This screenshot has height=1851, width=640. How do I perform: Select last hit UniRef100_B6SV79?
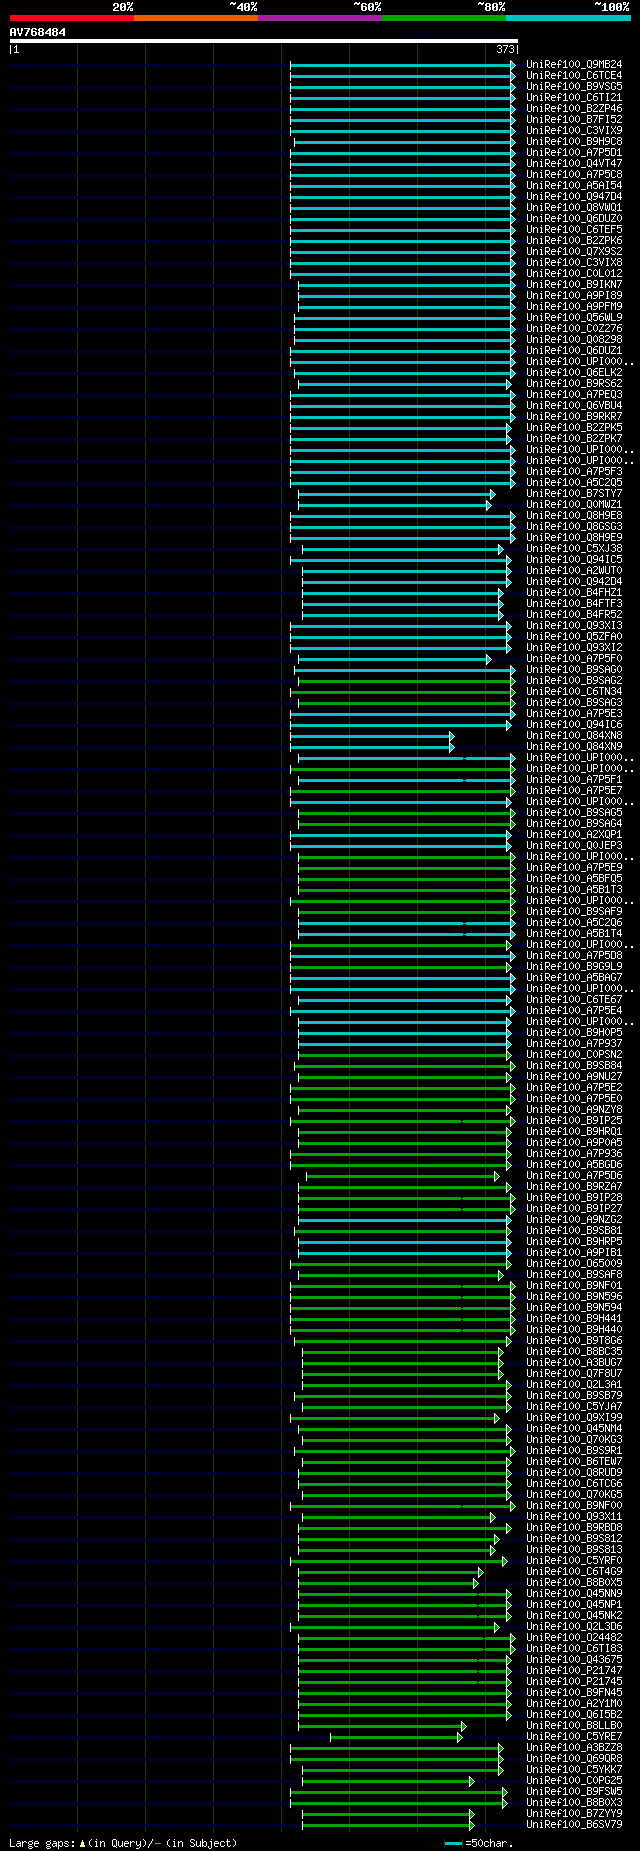574,1825
